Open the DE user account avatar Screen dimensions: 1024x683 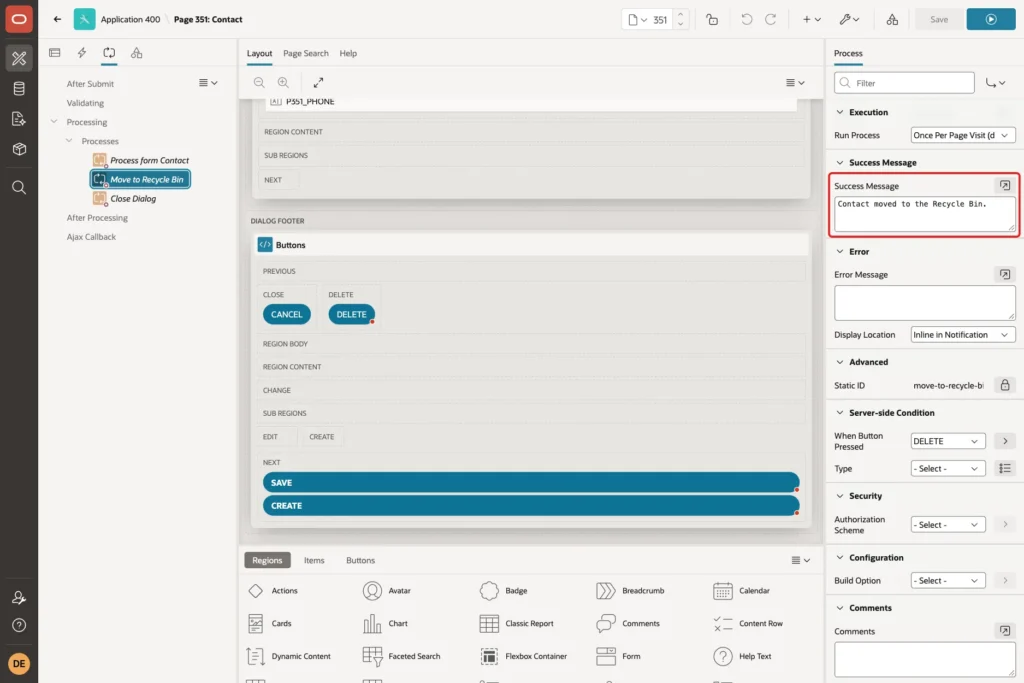(19, 663)
